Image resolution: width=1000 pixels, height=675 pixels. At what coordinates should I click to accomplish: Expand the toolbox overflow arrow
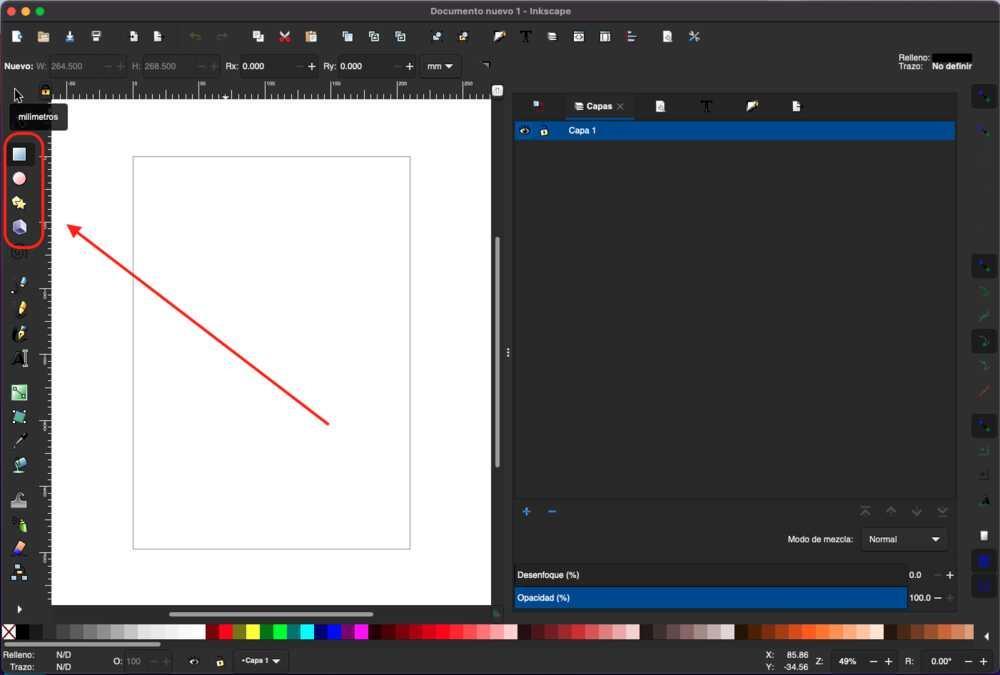click(x=19, y=609)
